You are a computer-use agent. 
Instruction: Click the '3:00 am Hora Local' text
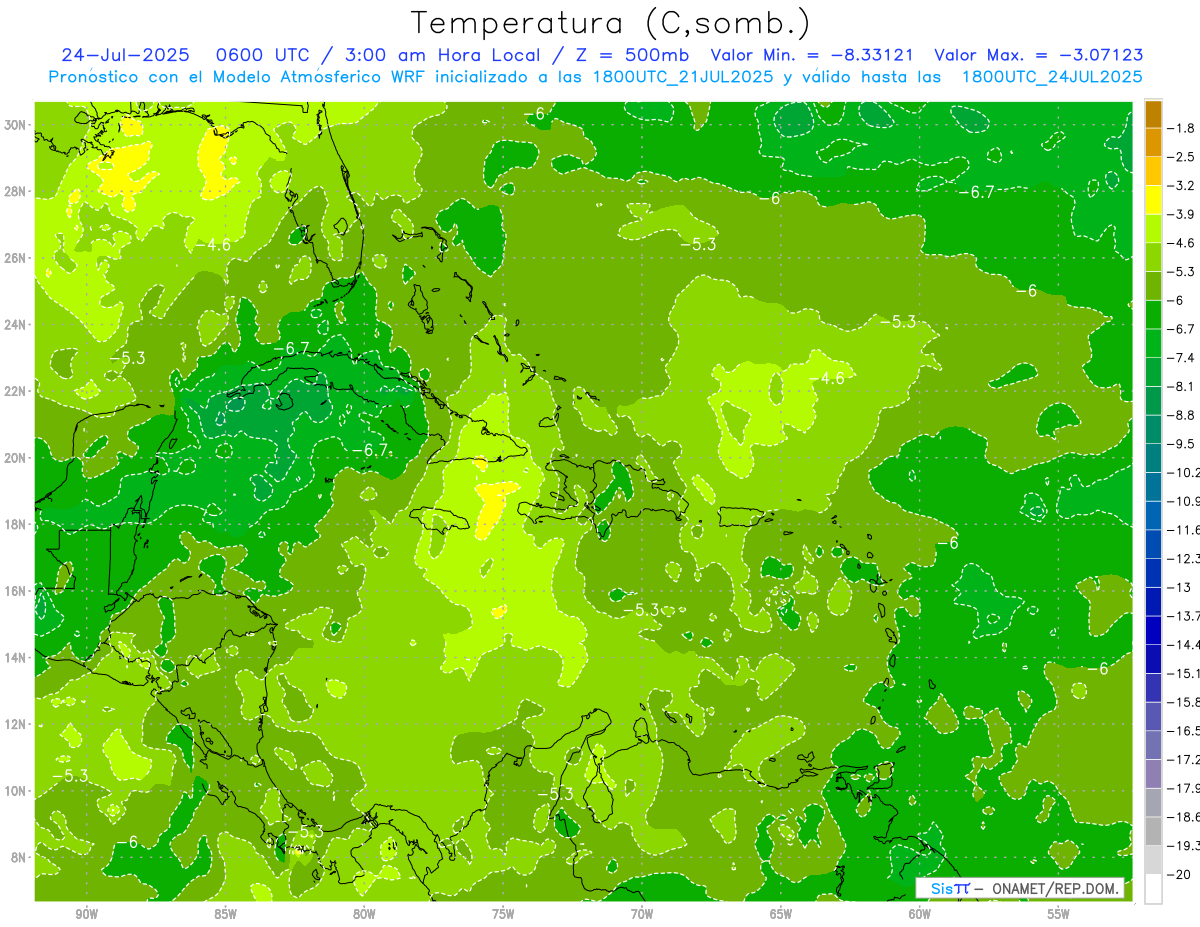[441, 55]
